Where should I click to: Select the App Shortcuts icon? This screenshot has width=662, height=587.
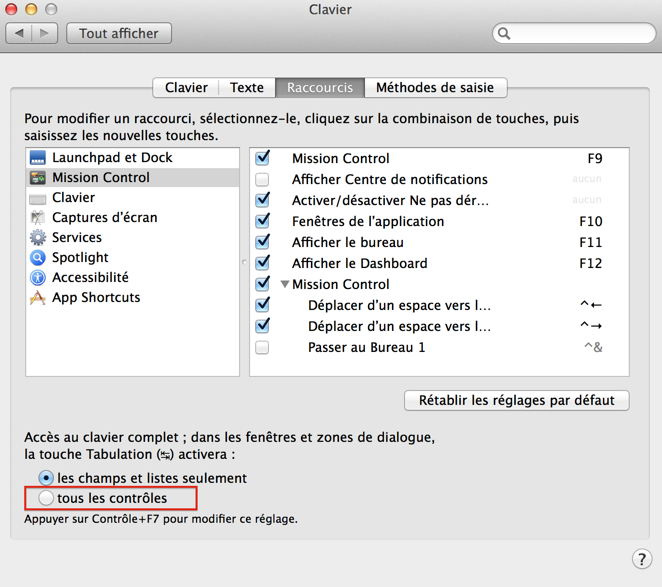[38, 298]
